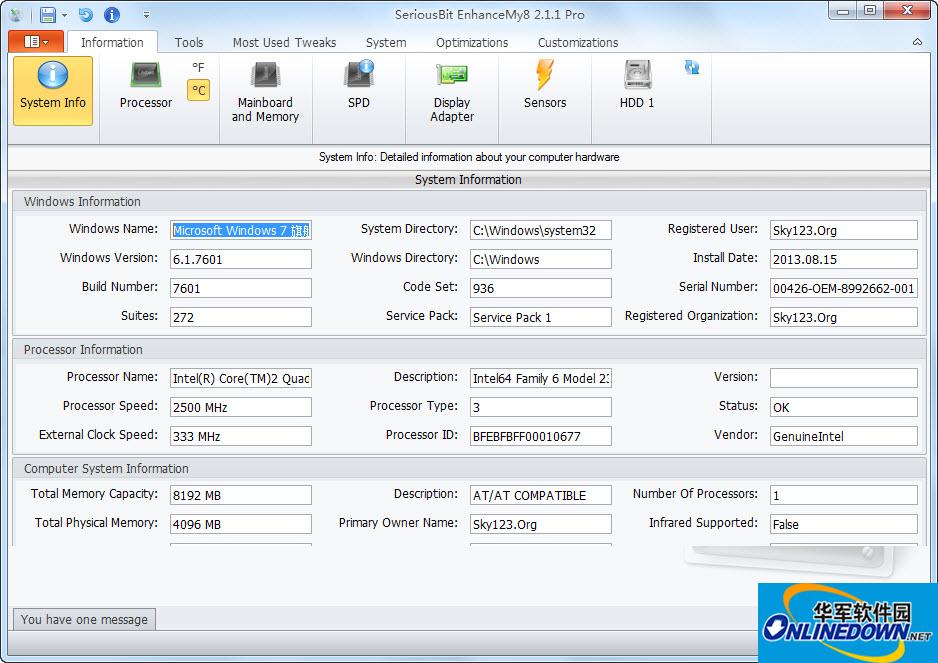
Task: Click the AT/AT COMPATIBLE description field
Action: pyautogui.click(x=541, y=495)
